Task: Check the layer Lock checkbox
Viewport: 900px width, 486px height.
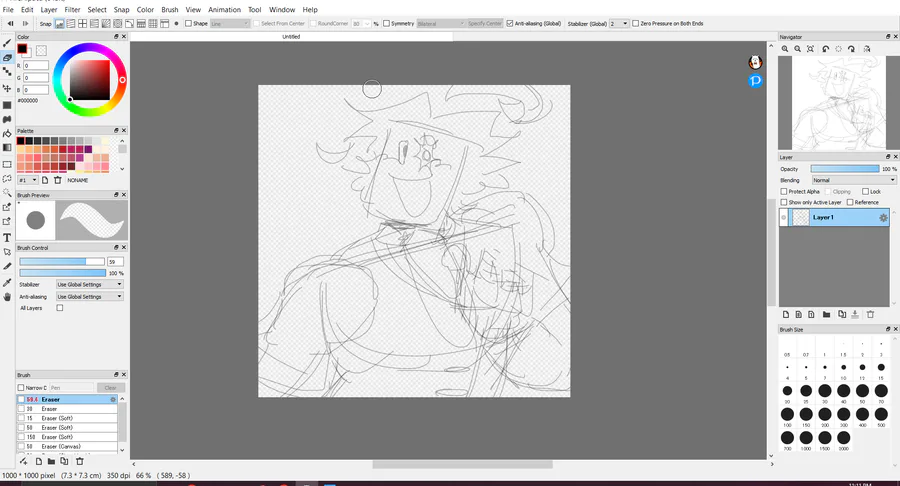Action: click(866, 192)
